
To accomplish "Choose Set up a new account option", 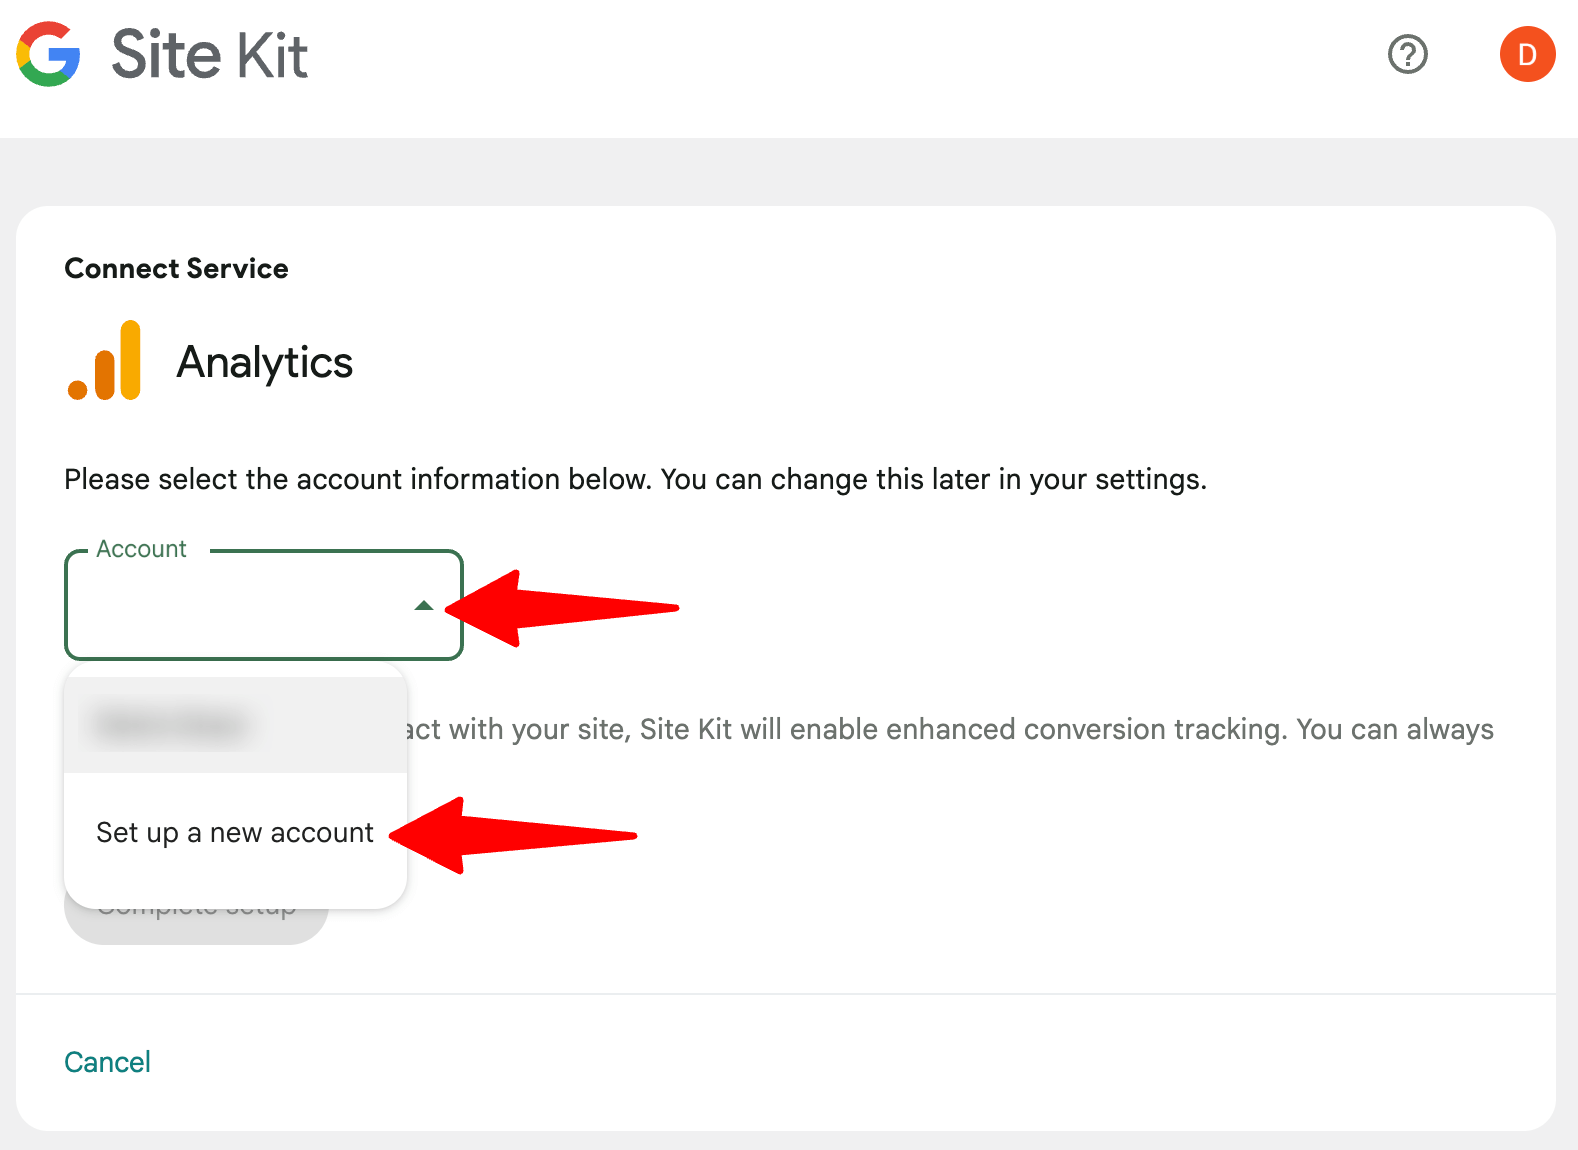I will tap(235, 832).
